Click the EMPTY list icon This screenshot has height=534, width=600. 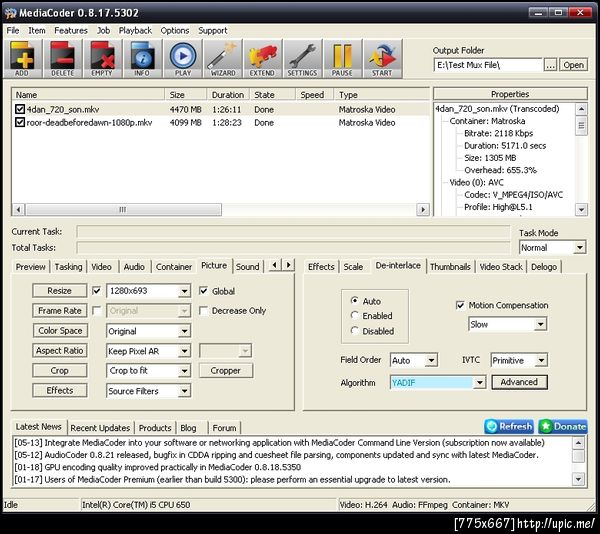click(x=101, y=58)
